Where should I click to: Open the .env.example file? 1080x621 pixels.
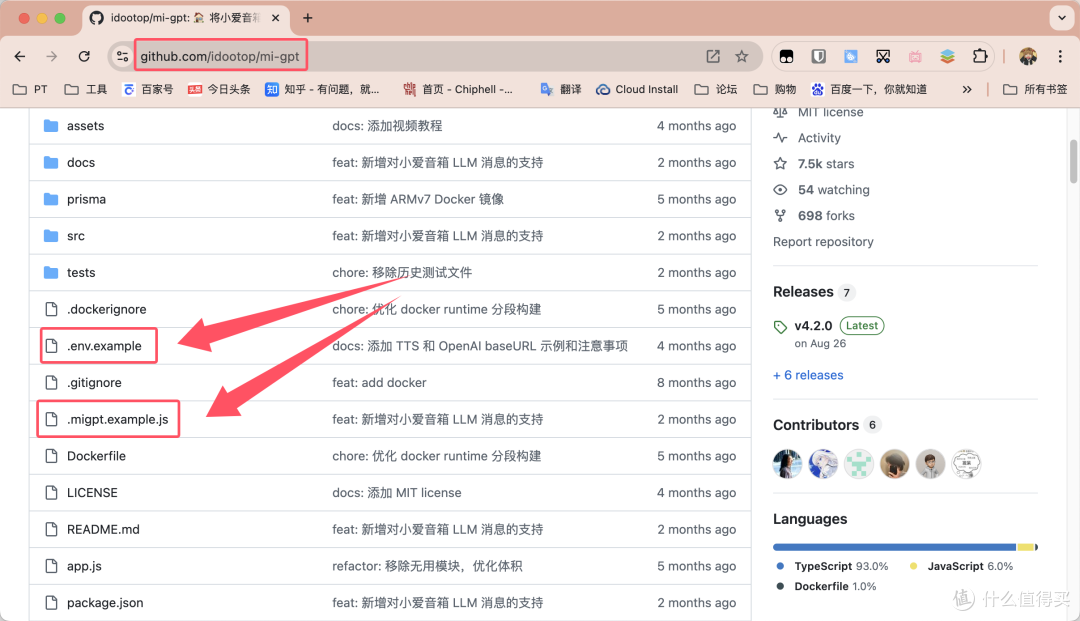pyautogui.click(x=104, y=346)
